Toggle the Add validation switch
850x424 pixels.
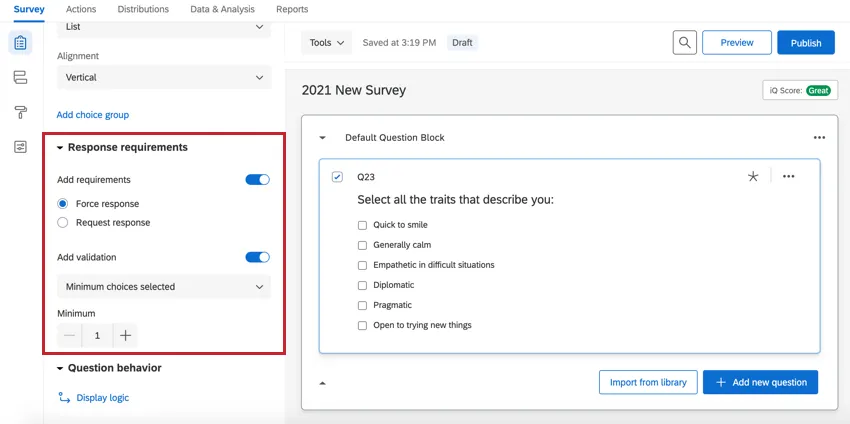pyautogui.click(x=257, y=257)
